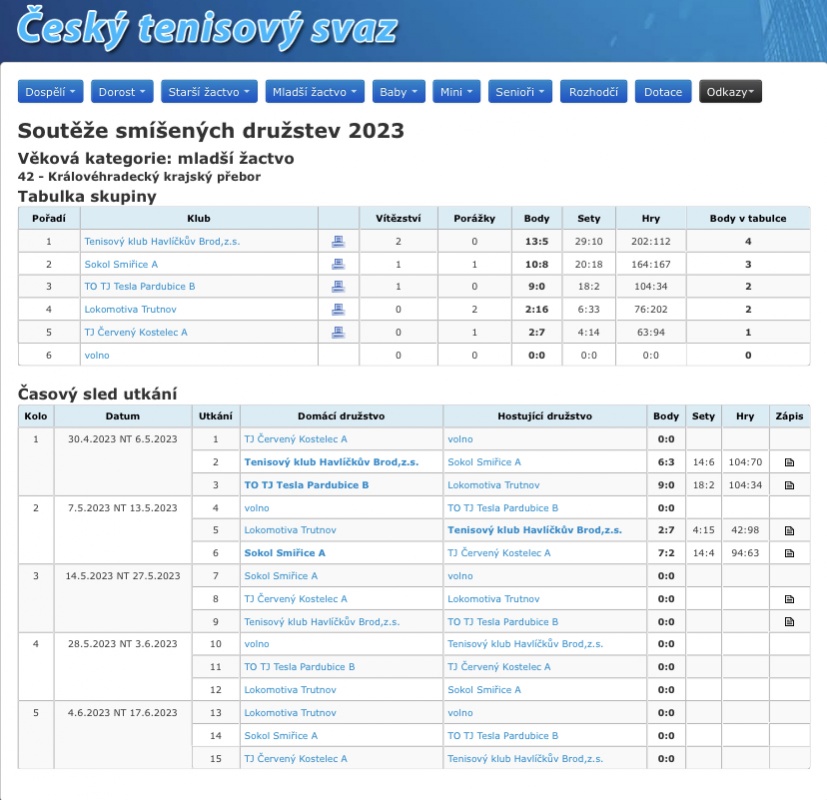
Task: Click the volno link in standings row 6
Action: [97, 355]
